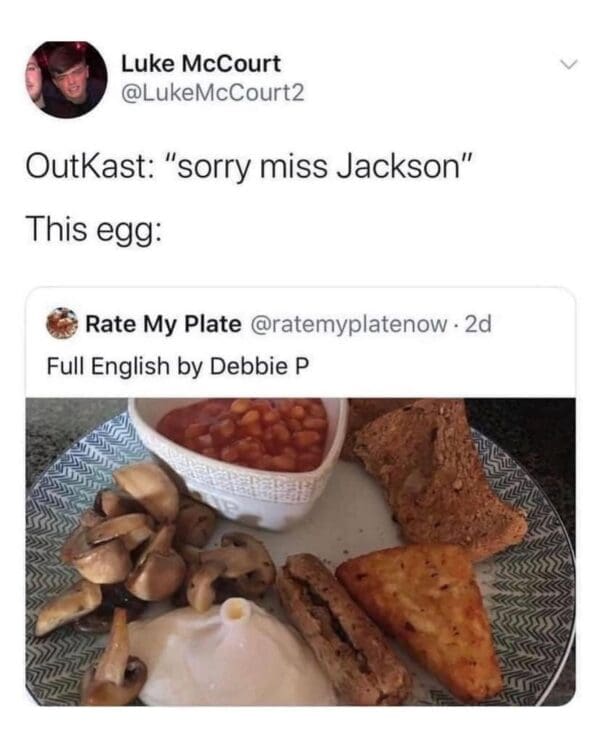Tap the hash brown triangle in photo
The width and height of the screenshot is (600, 749).
coord(423,616)
